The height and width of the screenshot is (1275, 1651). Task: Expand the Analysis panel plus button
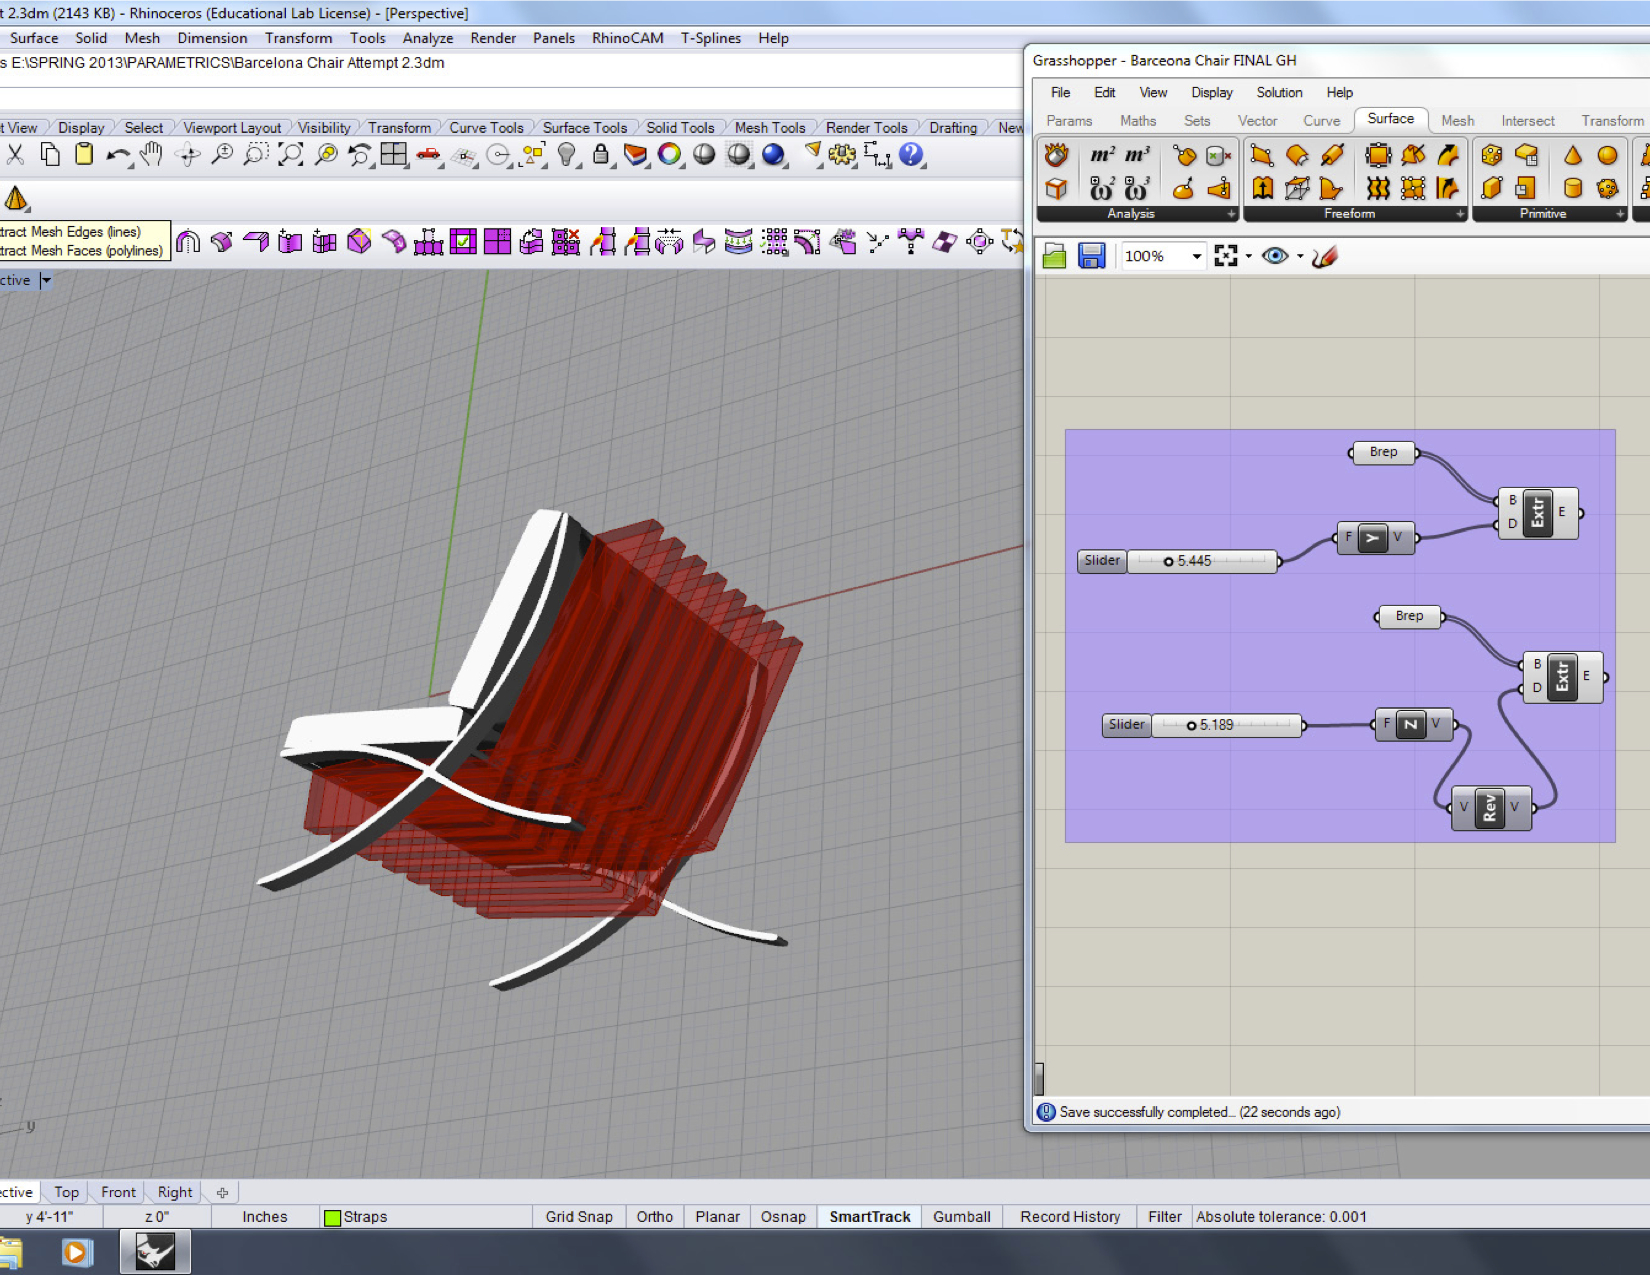point(1231,214)
